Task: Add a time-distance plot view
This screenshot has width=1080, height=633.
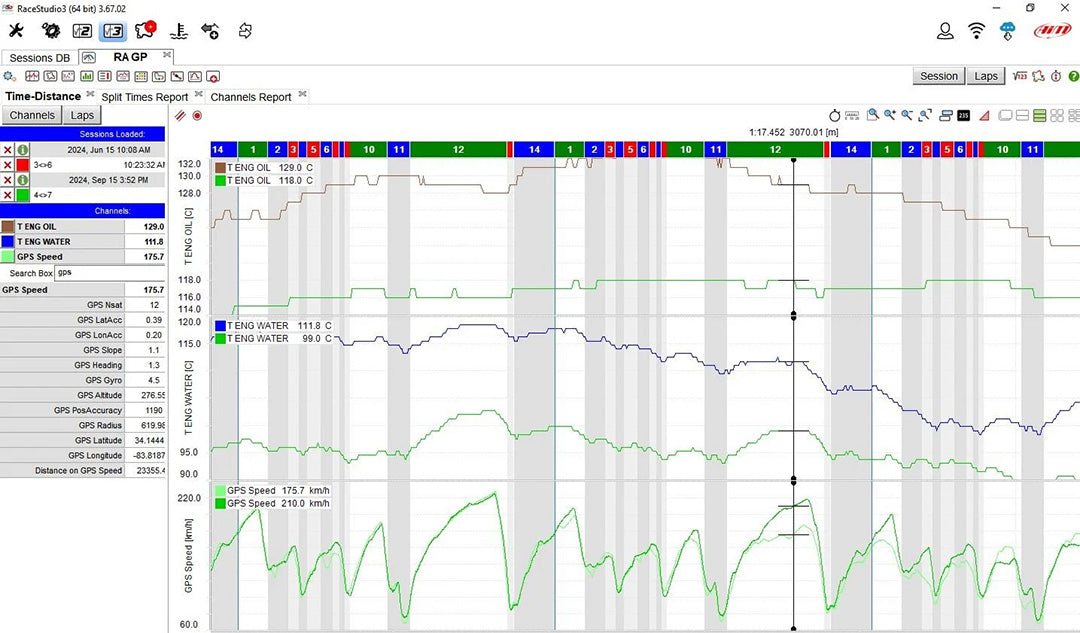Action: (32, 76)
